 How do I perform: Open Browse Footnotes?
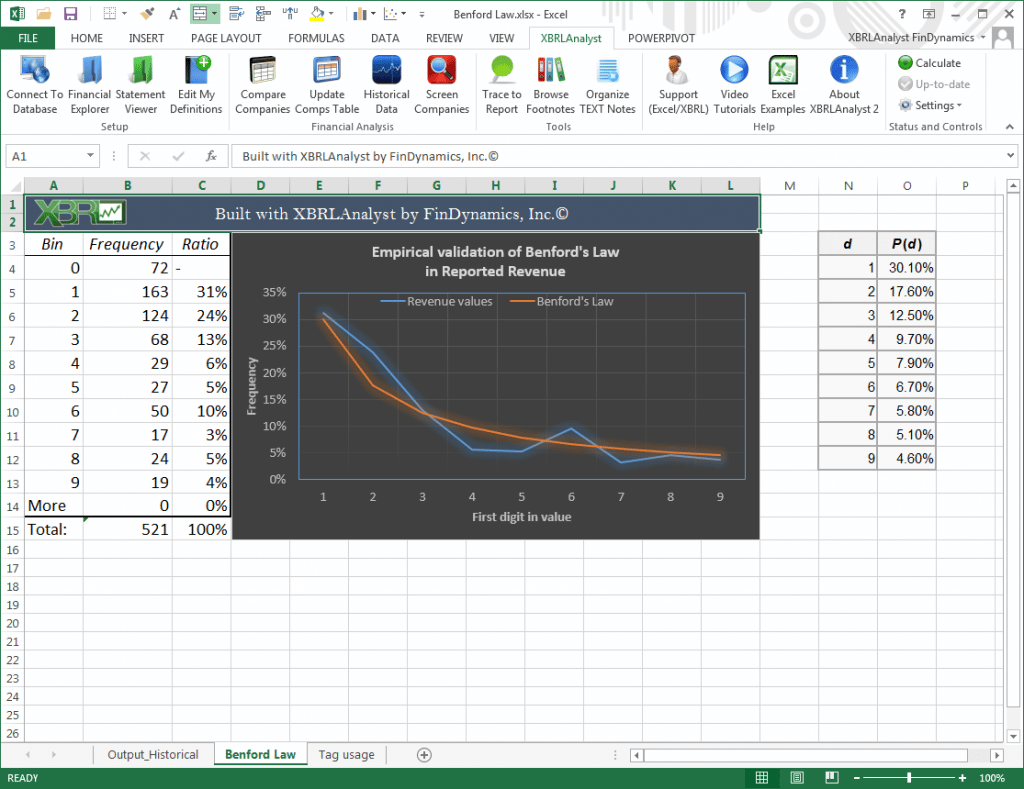550,84
